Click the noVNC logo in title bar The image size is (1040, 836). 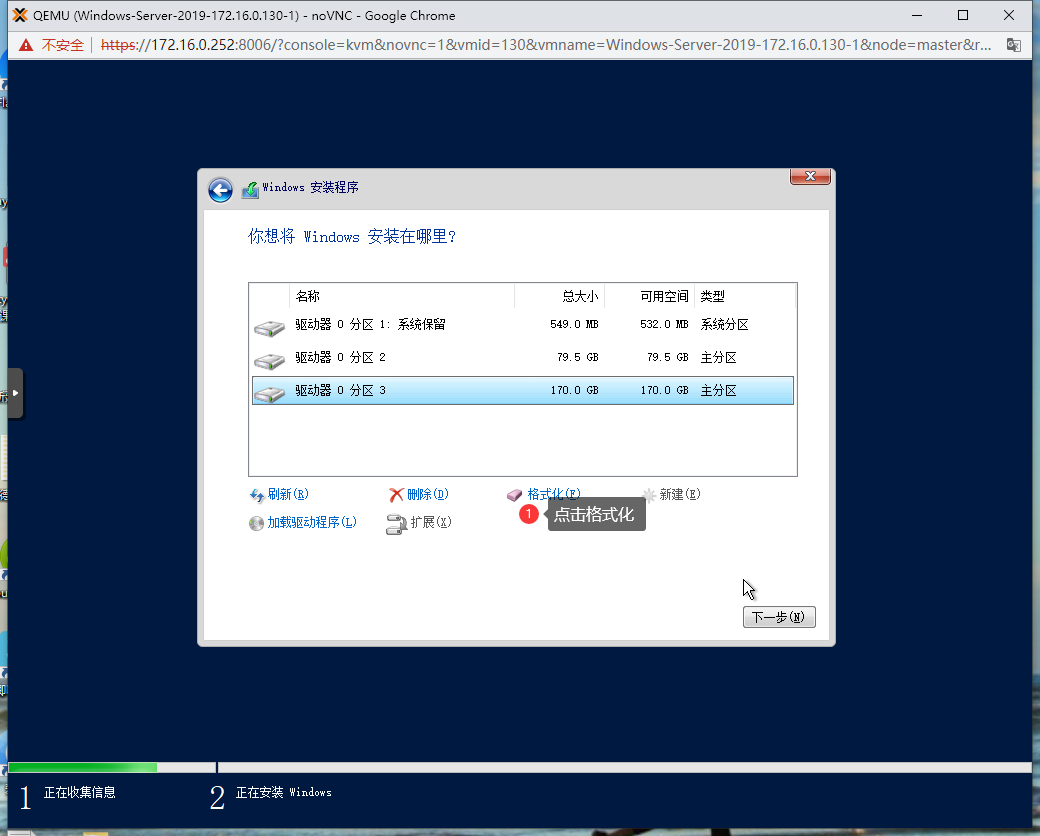coord(20,15)
